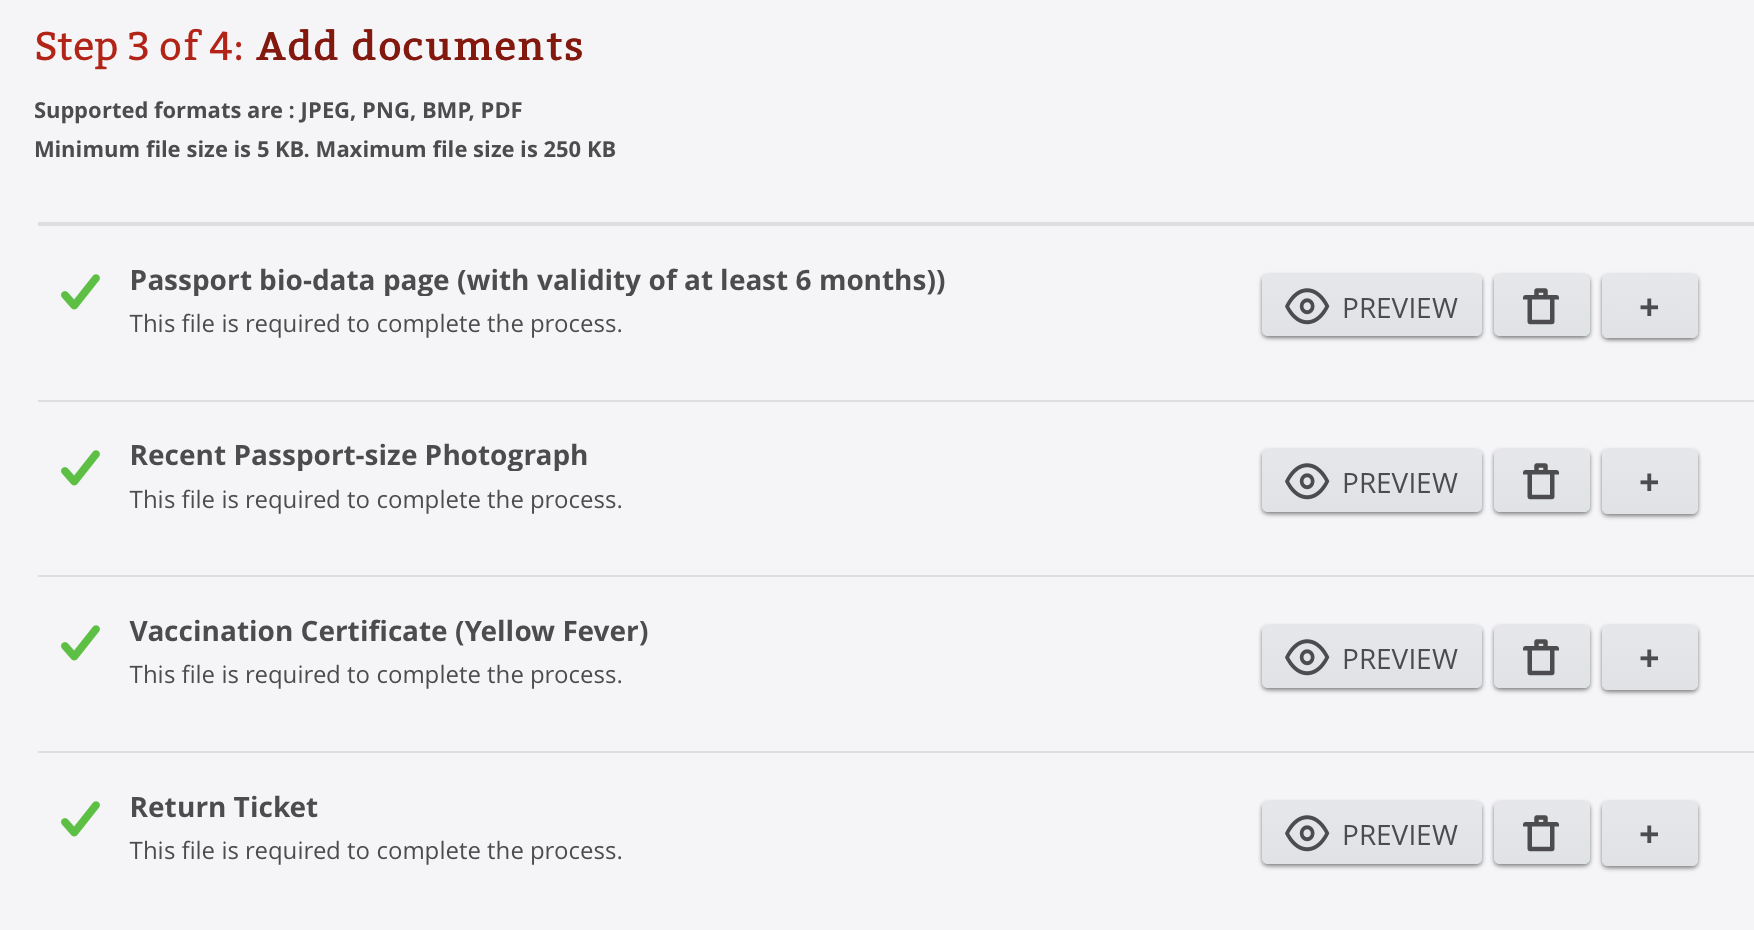This screenshot has height=930, width=1754.
Task: Add another Vaccination Certificate file
Action: [1649, 658]
